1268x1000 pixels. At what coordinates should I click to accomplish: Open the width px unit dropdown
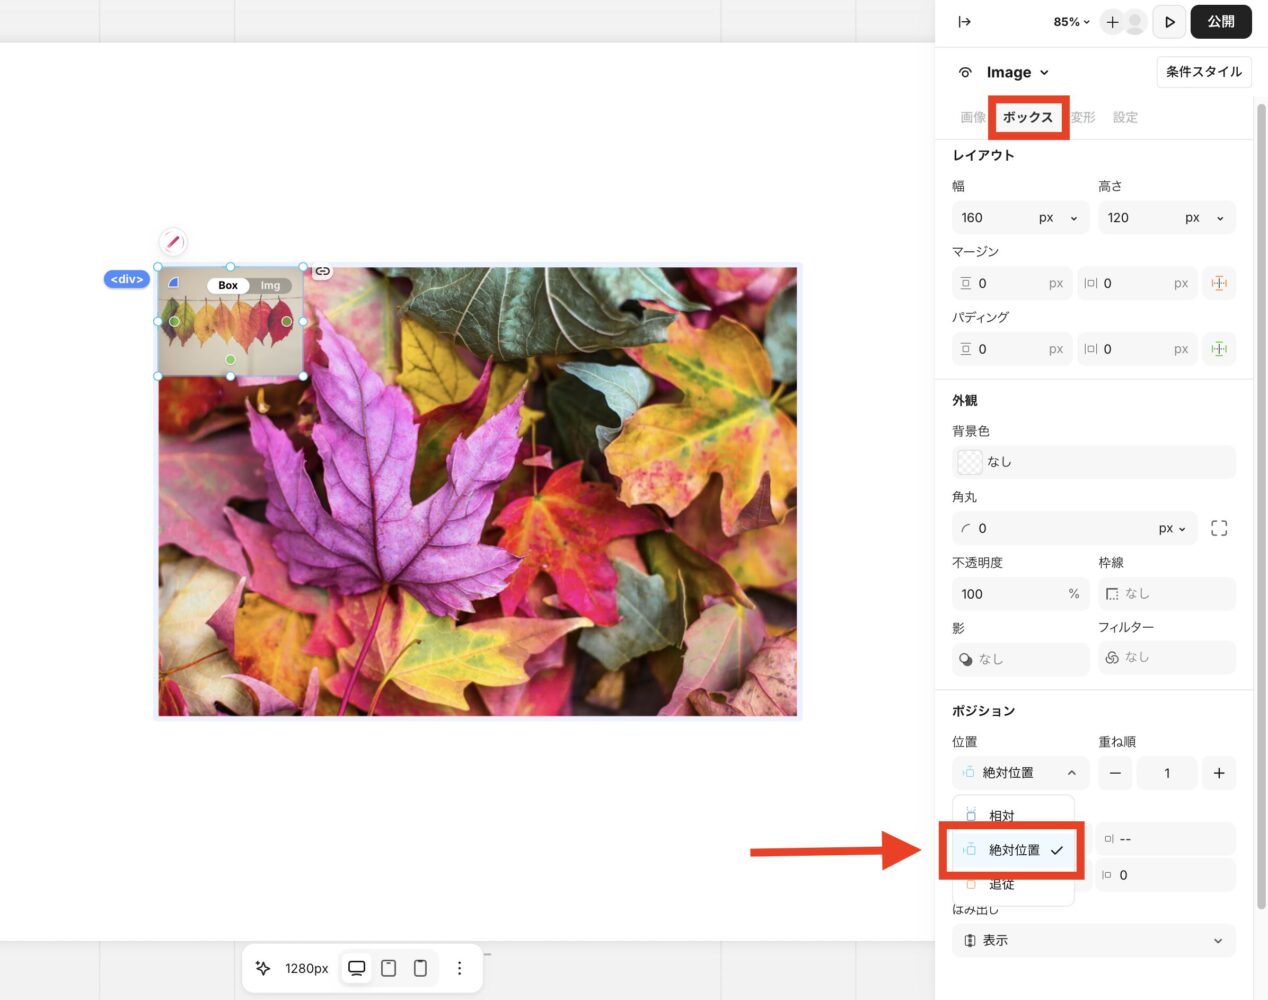(1058, 218)
